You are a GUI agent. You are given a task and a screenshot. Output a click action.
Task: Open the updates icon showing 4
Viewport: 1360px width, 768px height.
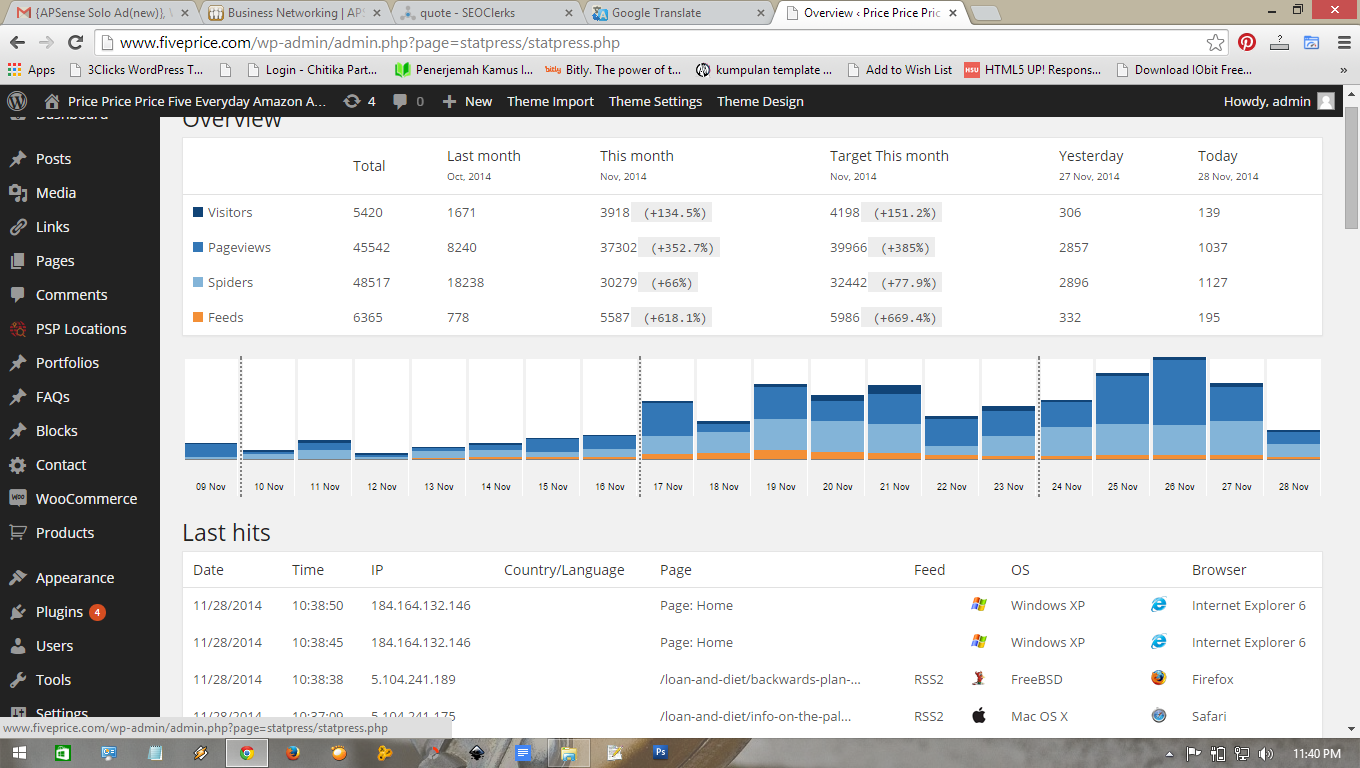pyautogui.click(x=359, y=101)
